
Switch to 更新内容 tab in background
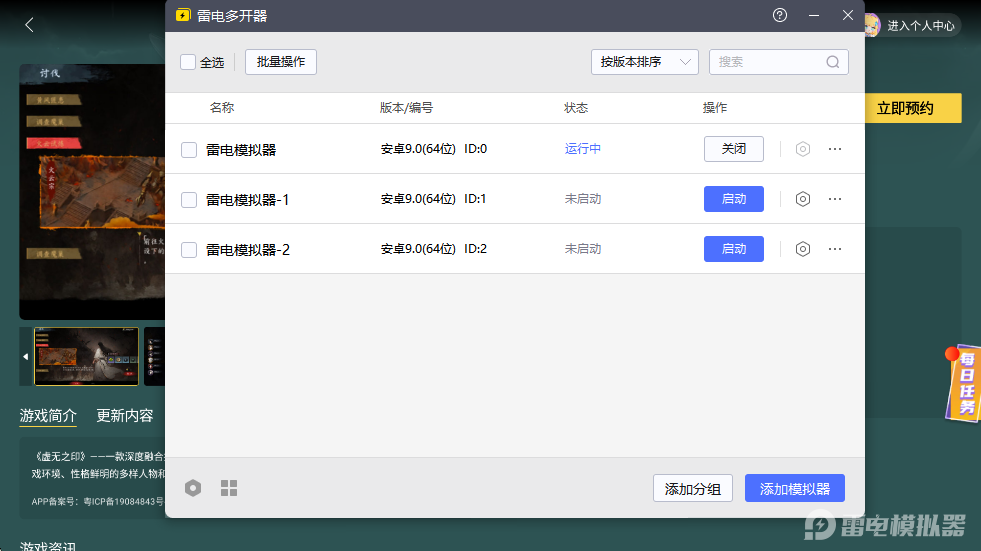pyautogui.click(x=125, y=416)
